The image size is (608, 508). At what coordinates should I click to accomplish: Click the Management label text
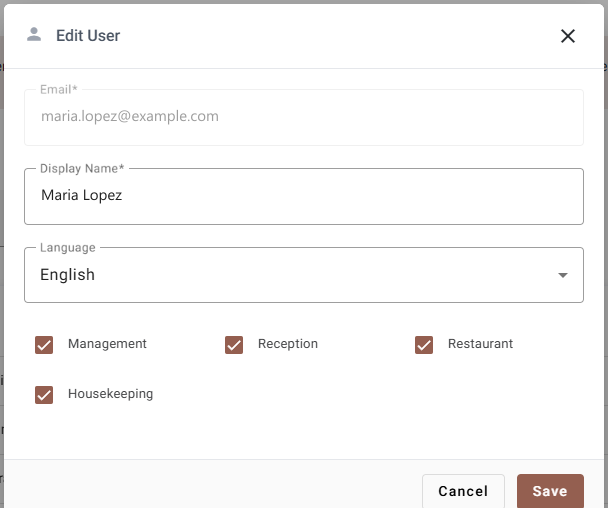107,344
